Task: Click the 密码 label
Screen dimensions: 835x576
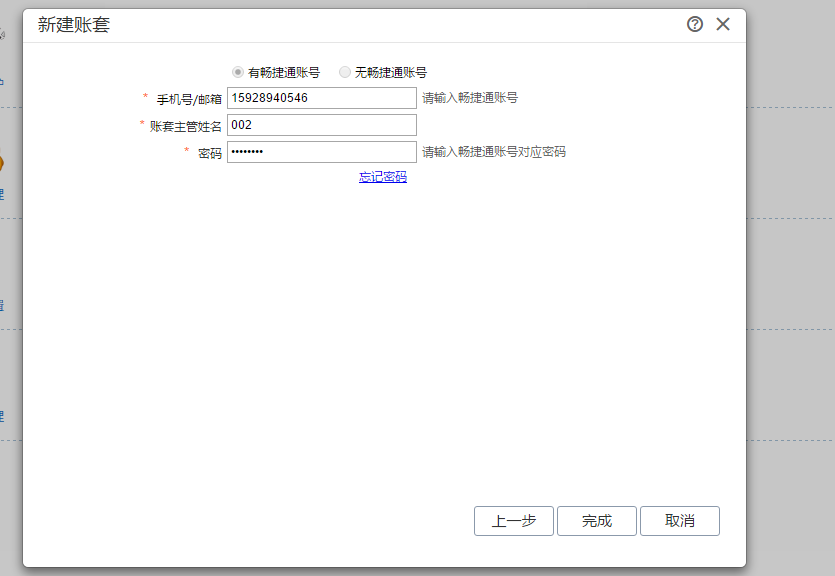Action: (x=210, y=153)
